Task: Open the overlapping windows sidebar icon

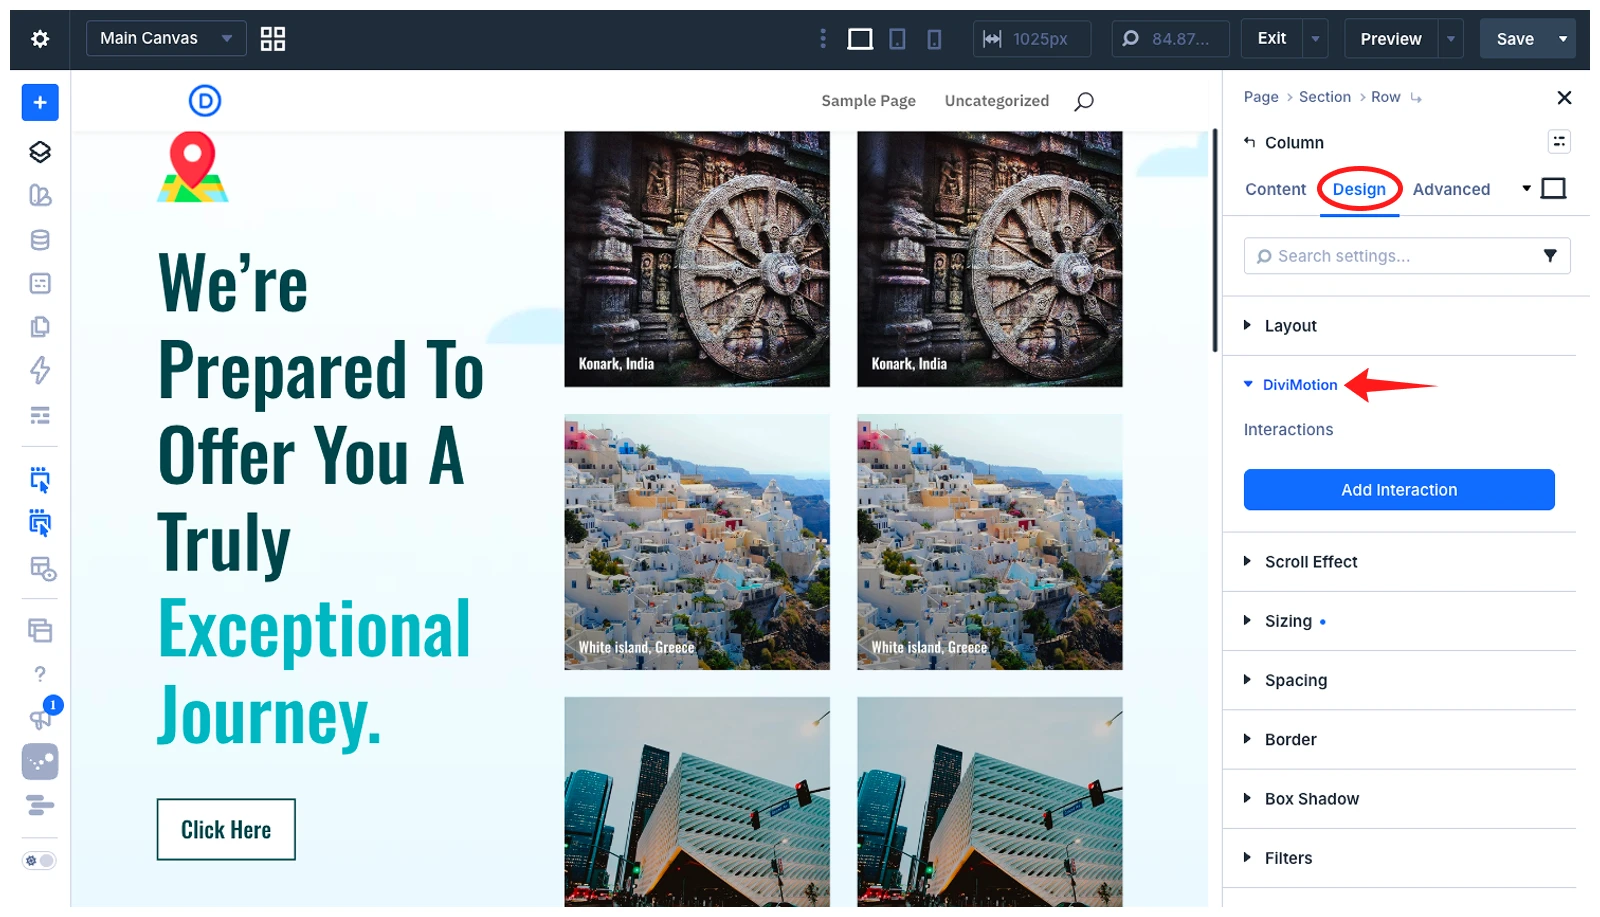Action: coord(40,630)
